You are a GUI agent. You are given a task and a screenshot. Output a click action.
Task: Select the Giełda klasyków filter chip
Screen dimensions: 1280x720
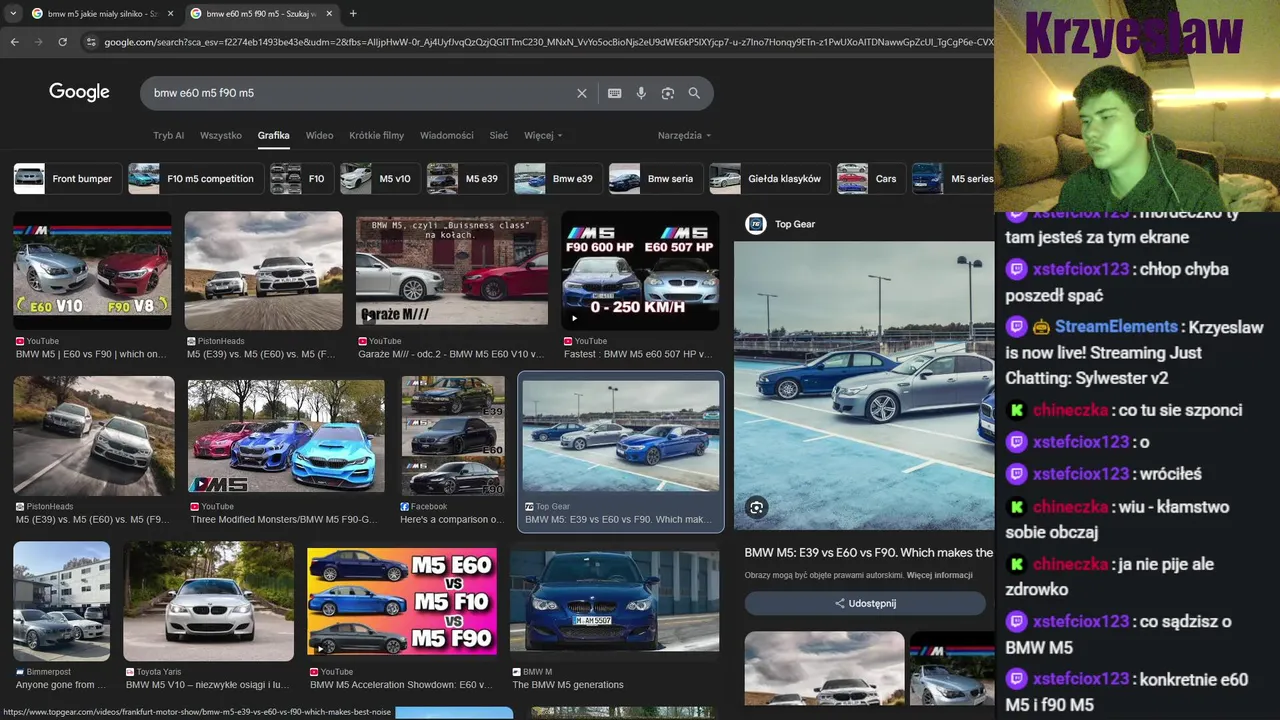point(770,179)
